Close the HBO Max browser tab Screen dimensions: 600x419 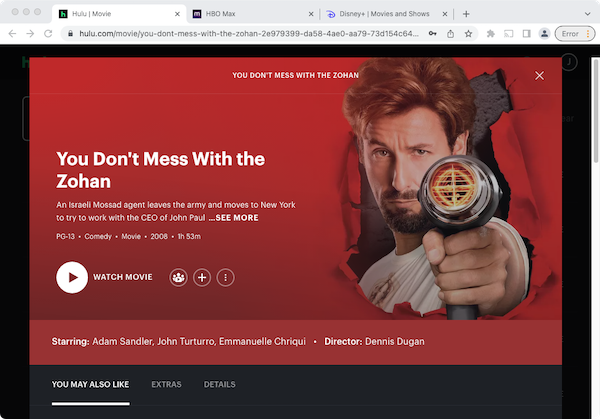pyautogui.click(x=311, y=14)
